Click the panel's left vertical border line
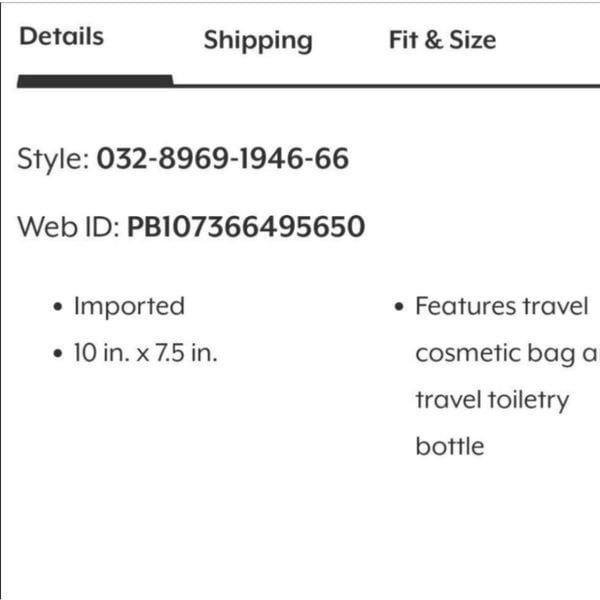Viewport: 600px width, 600px height. (1, 302)
